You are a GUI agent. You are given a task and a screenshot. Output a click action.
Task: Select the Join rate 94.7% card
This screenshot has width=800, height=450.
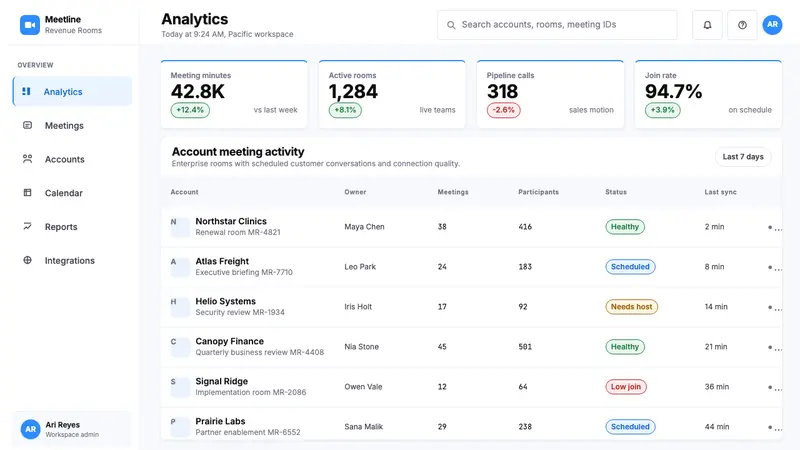pyautogui.click(x=708, y=94)
